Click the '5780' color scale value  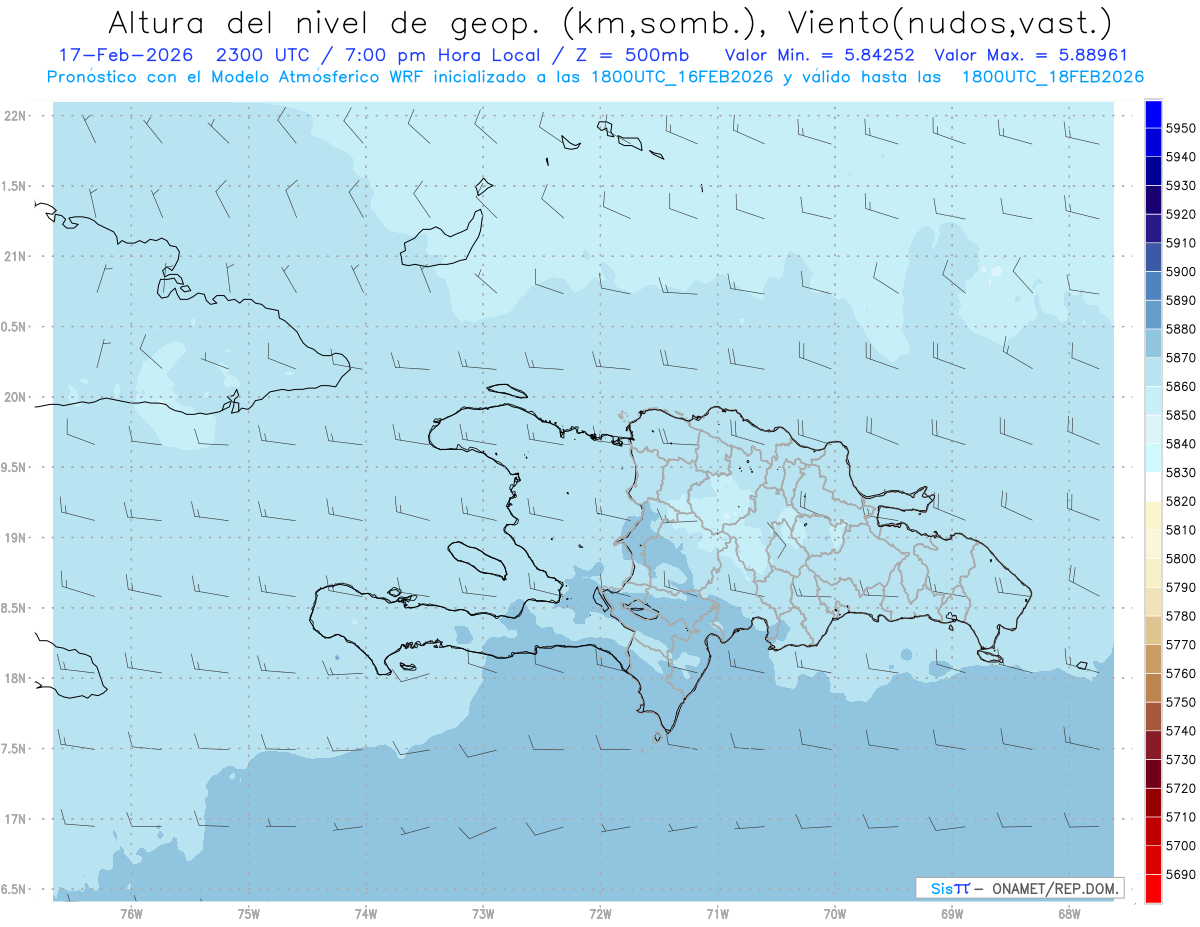tap(1181, 616)
